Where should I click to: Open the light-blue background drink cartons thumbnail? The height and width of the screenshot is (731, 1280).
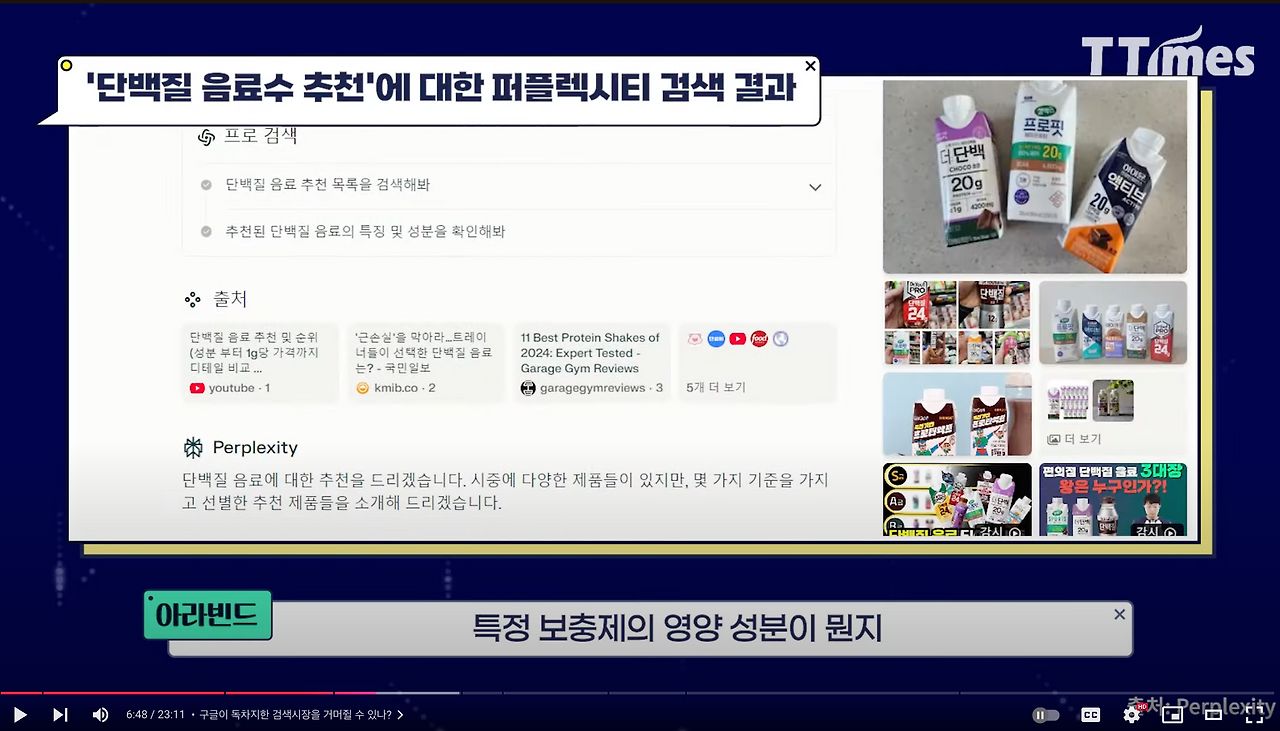pyautogui.click(x=957, y=414)
